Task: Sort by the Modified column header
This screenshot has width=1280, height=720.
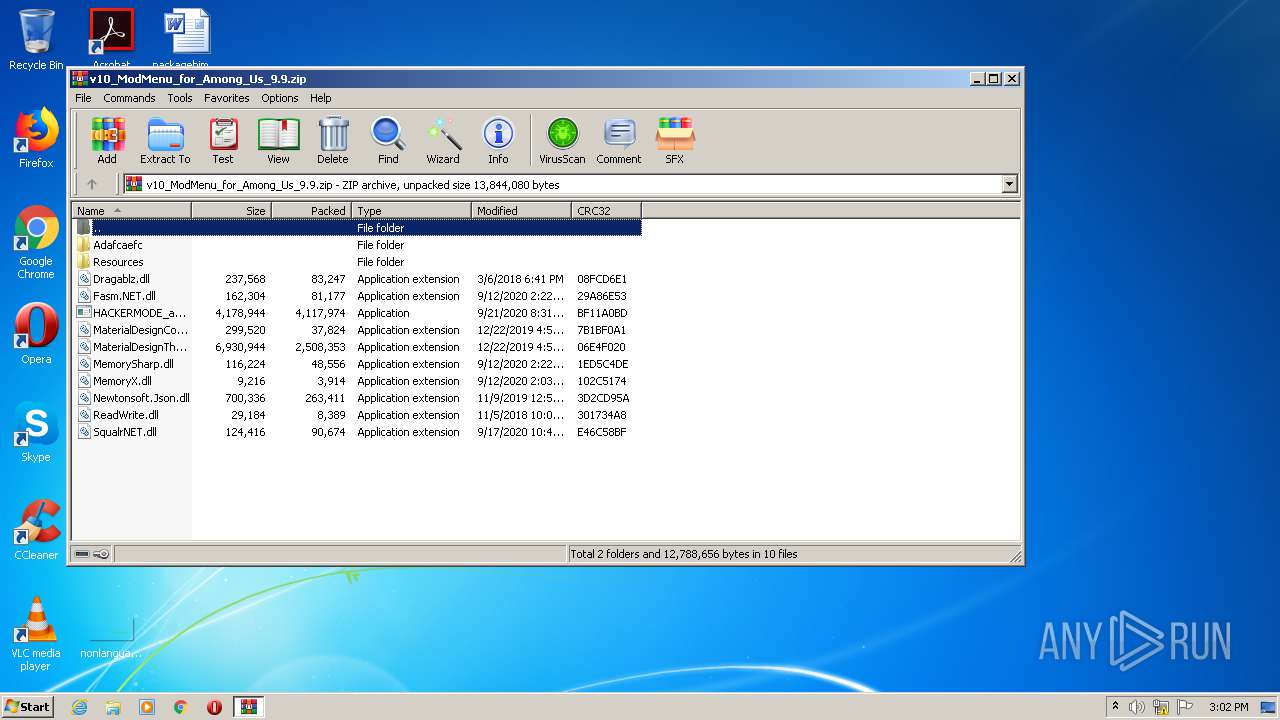Action: click(x=521, y=210)
